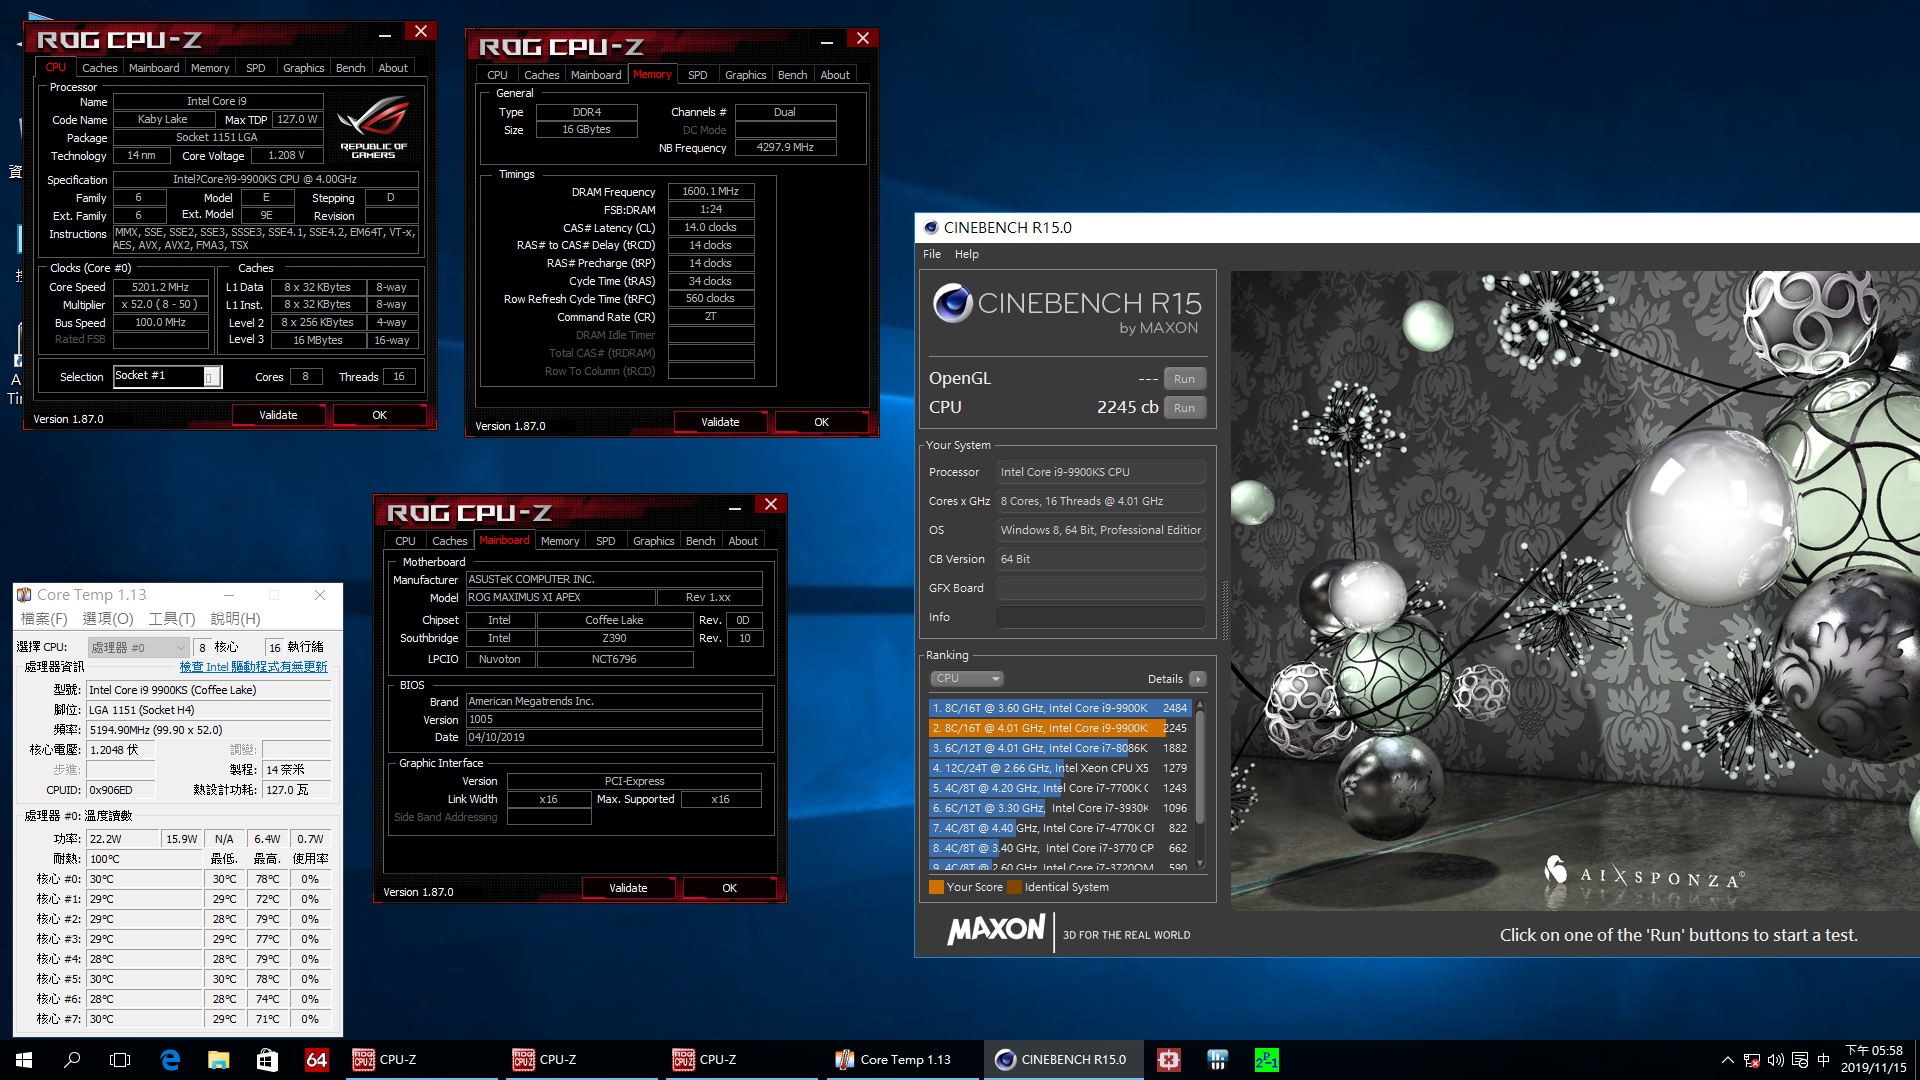Show hidden system tray icons
The height and width of the screenshot is (1080, 1920).
(x=1727, y=1060)
